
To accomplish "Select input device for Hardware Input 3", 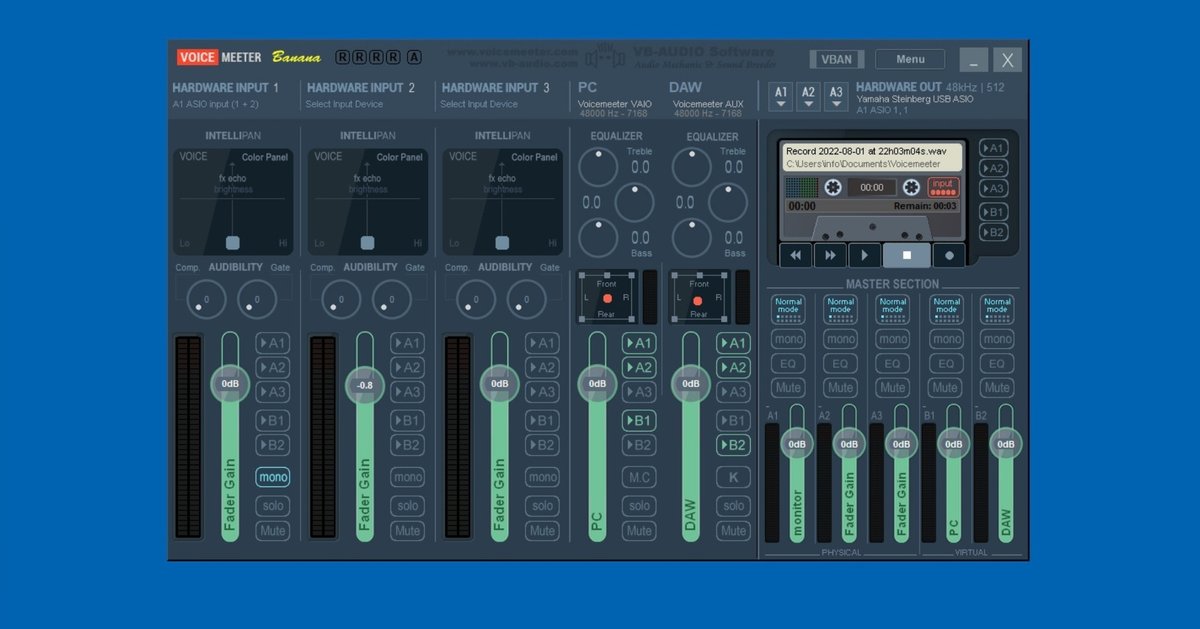I will pos(479,104).
